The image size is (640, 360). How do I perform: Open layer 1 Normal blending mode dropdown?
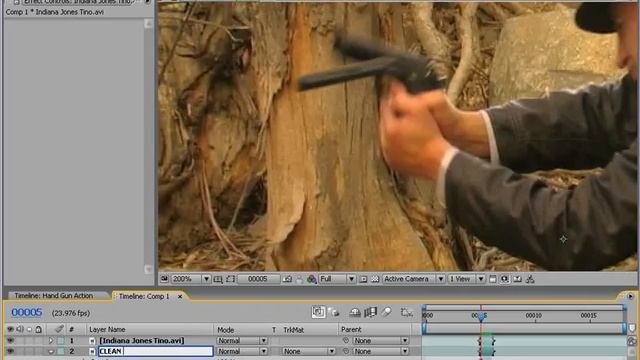click(242, 340)
